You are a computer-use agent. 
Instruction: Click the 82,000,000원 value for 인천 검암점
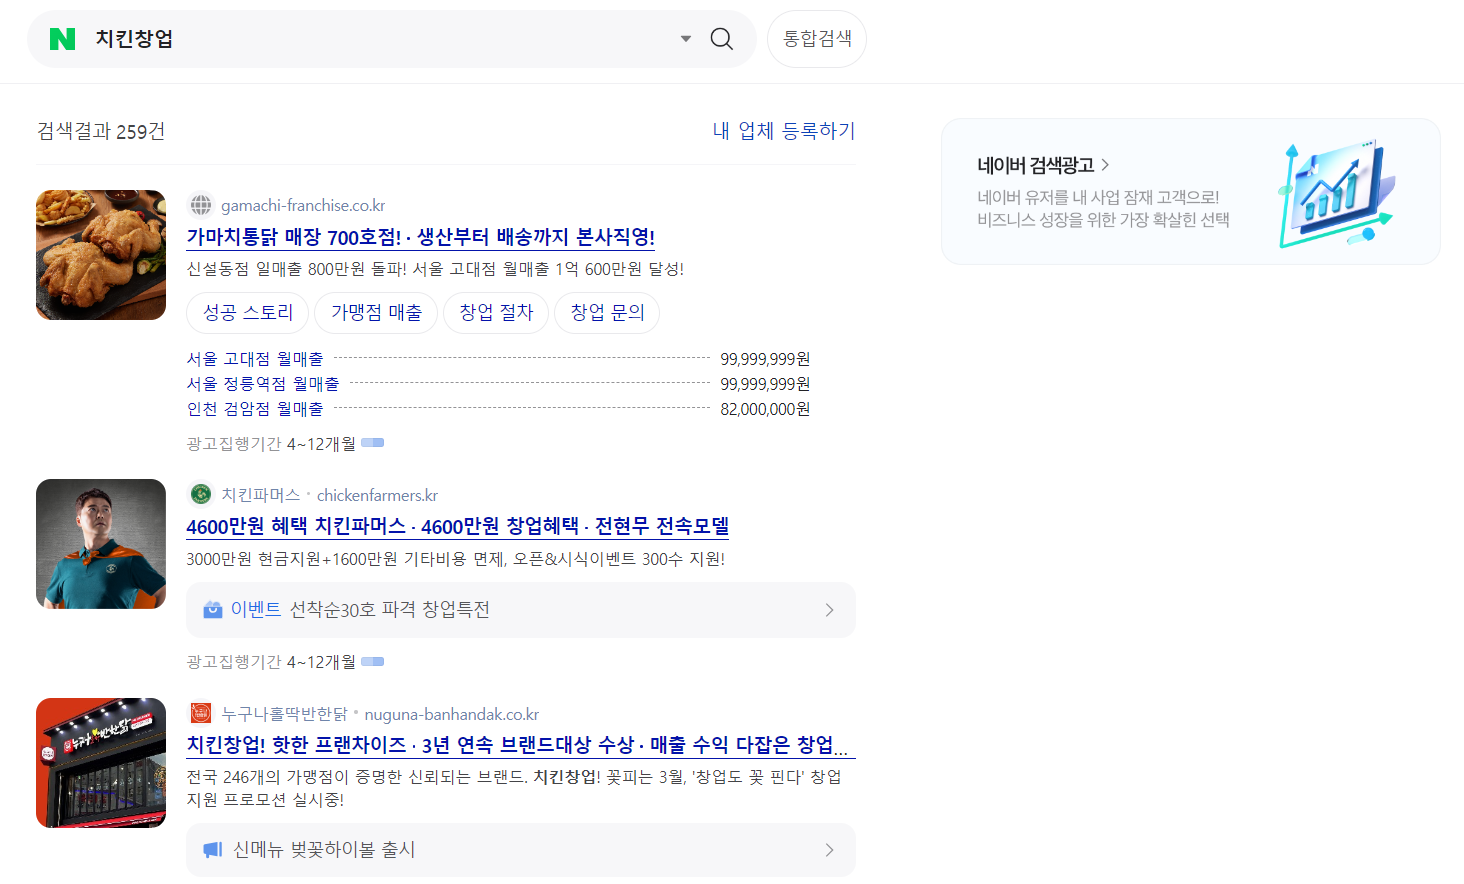[765, 409]
